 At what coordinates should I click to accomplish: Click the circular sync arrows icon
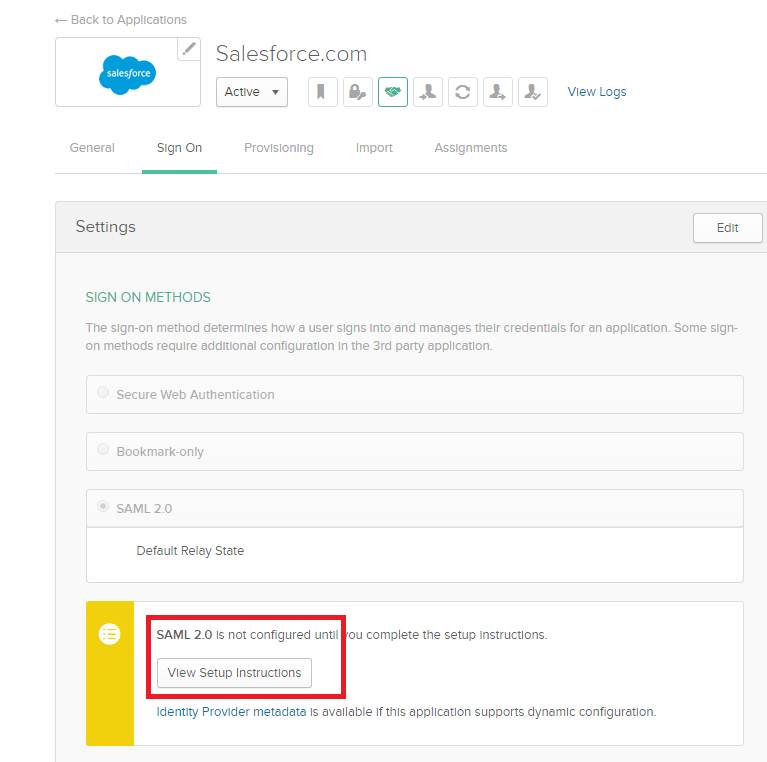click(463, 92)
